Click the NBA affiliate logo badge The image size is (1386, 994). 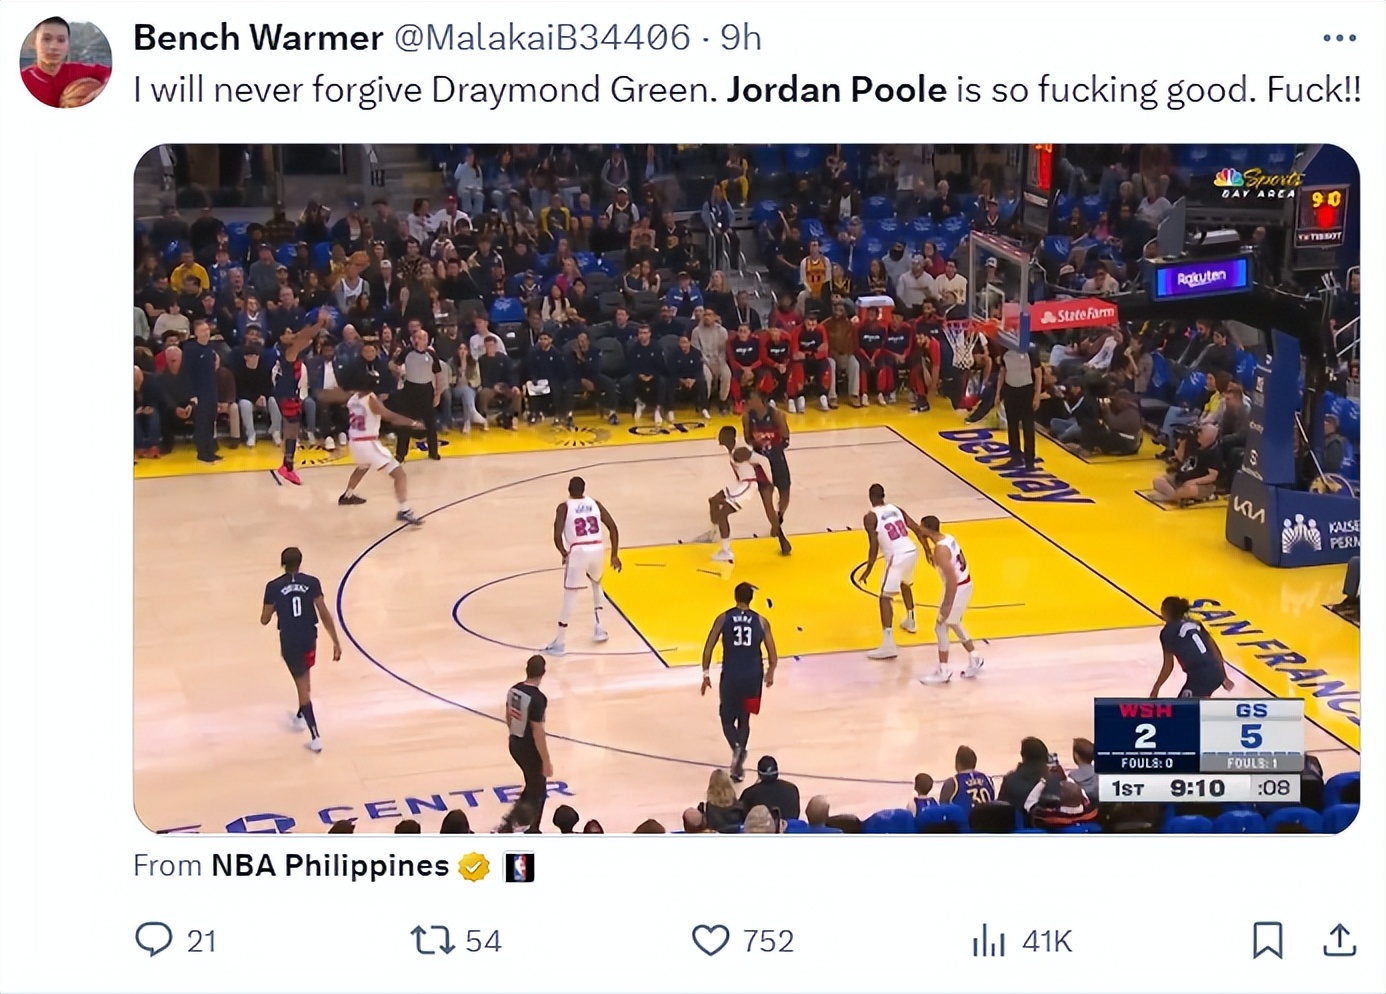coord(518,866)
